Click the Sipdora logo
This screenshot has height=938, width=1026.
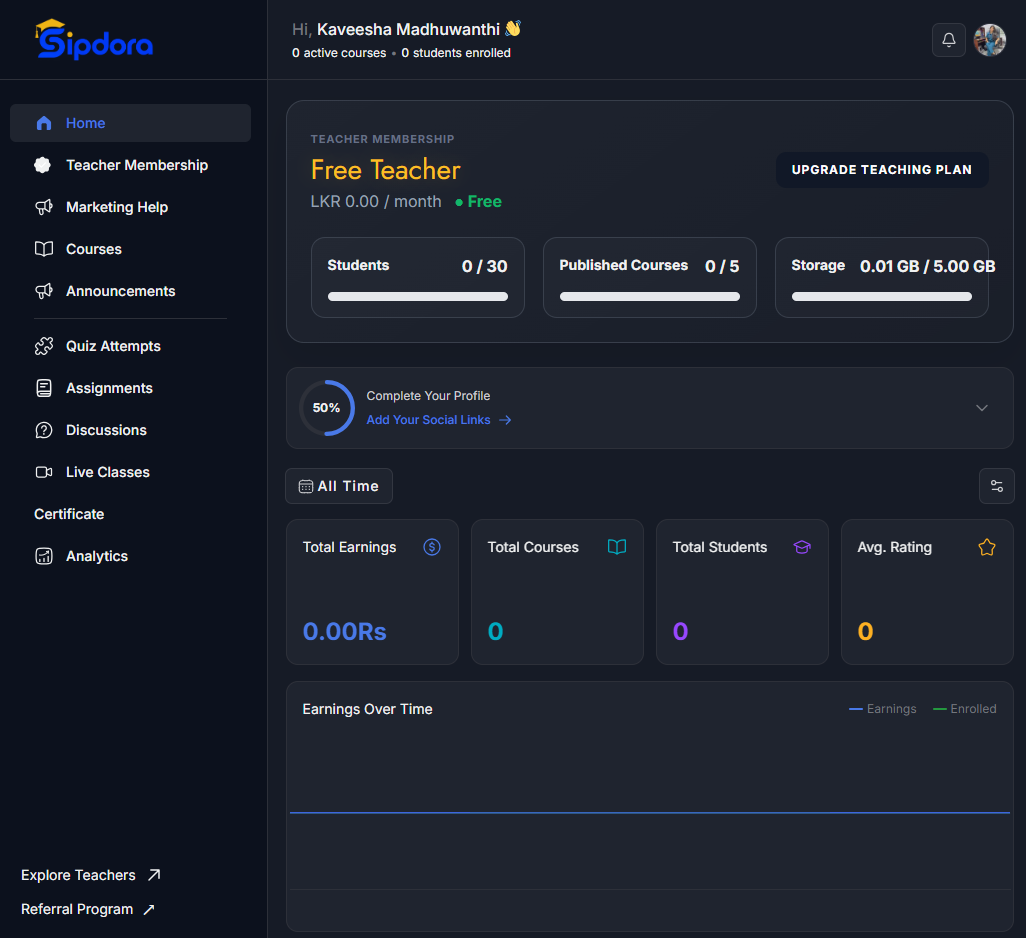[x=94, y=40]
